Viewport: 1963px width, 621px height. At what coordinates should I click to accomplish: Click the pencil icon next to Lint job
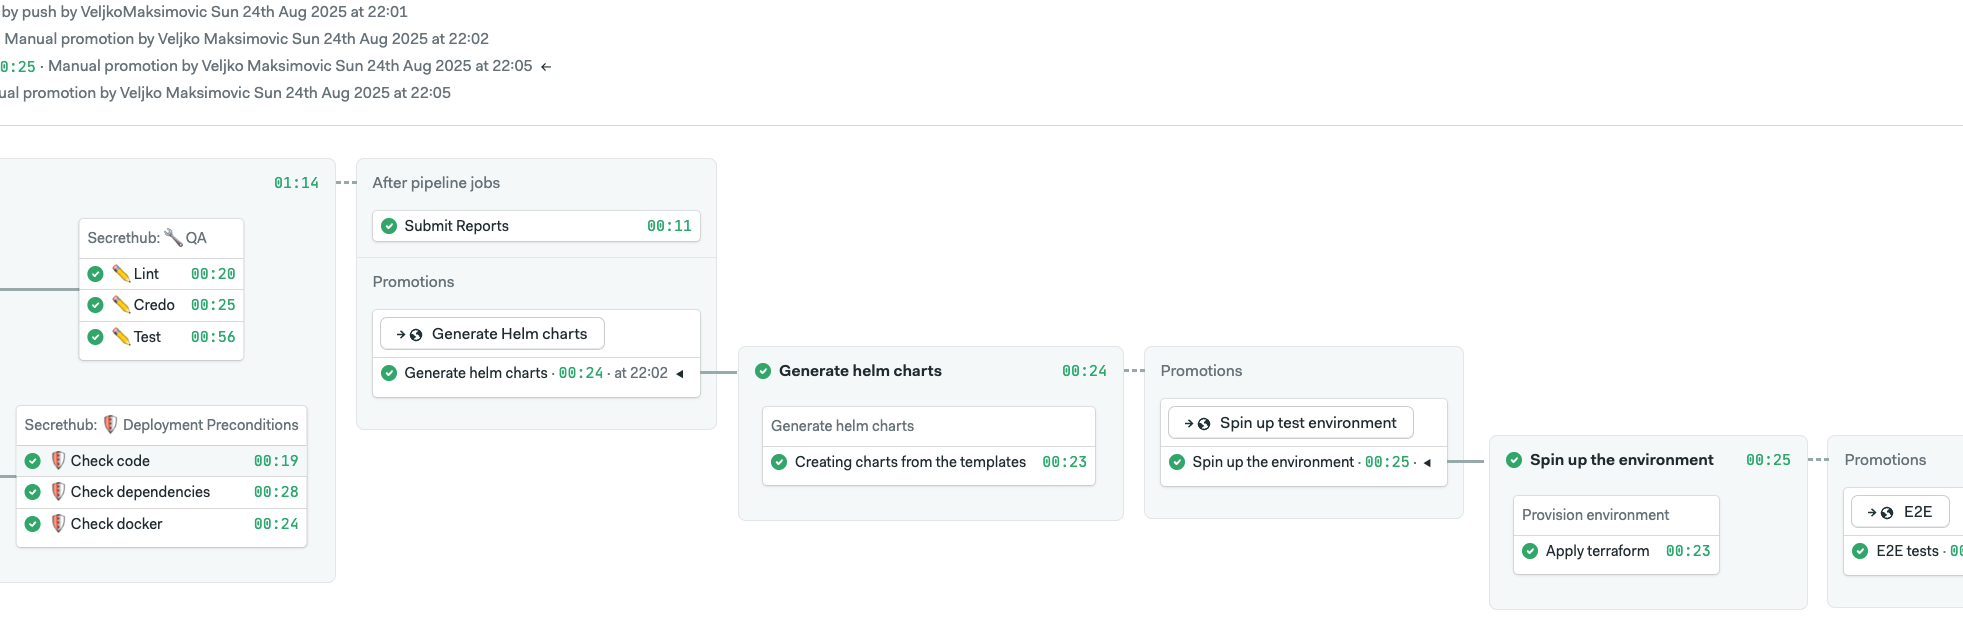[x=121, y=273]
